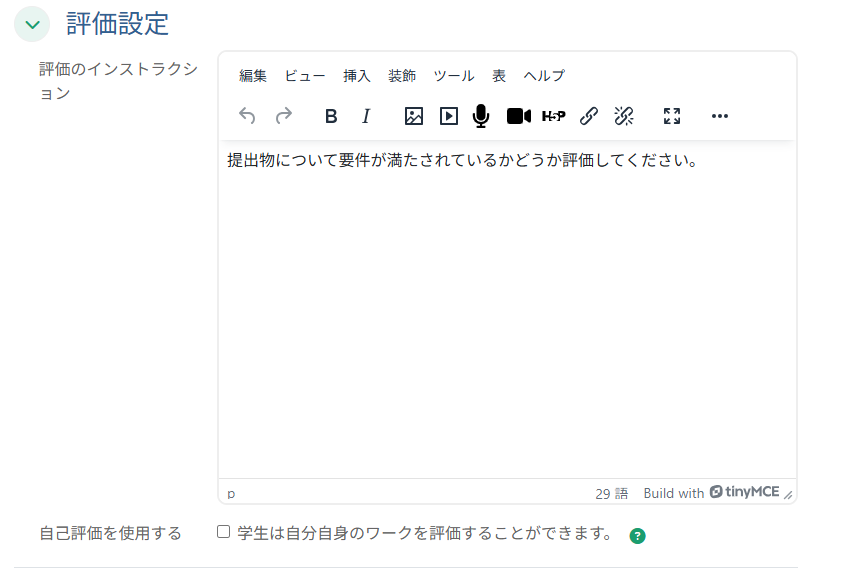Record audio with the microphone icon
This screenshot has height=570, width=866.
coord(481,116)
